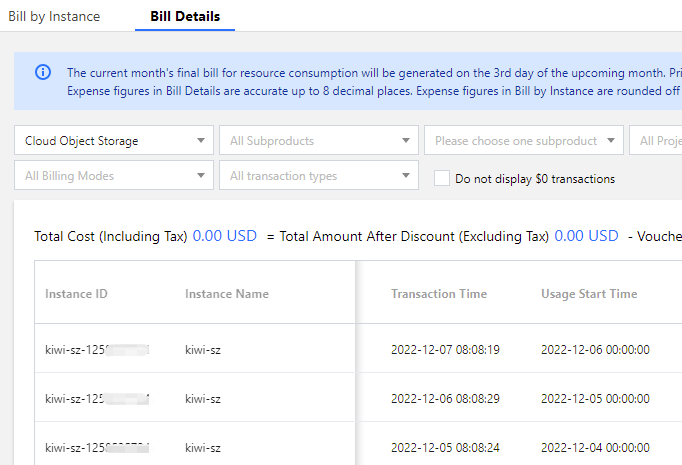The width and height of the screenshot is (682, 465).
Task: Click the Instance ID column header
Action: (76, 294)
